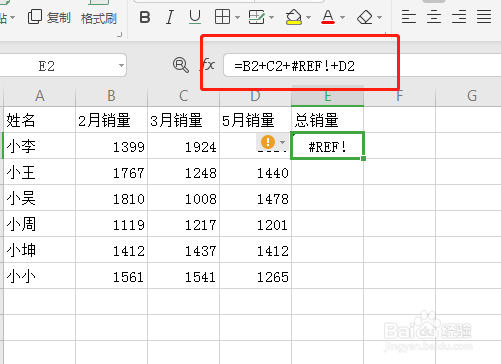Select column C header
Viewport: 501px width, 364px height.
pyautogui.click(x=184, y=96)
